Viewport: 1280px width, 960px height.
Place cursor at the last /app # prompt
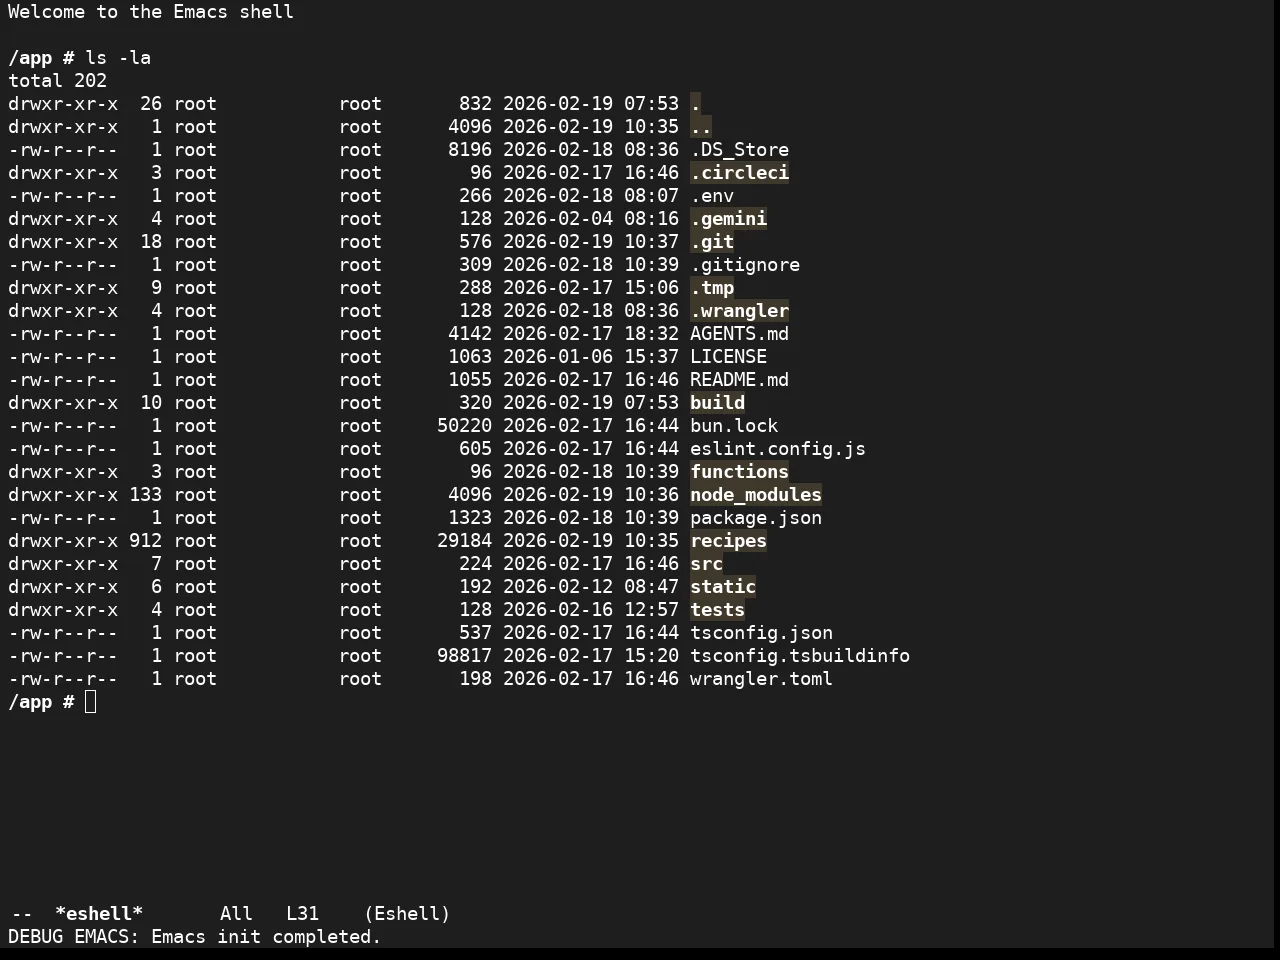tap(91, 702)
